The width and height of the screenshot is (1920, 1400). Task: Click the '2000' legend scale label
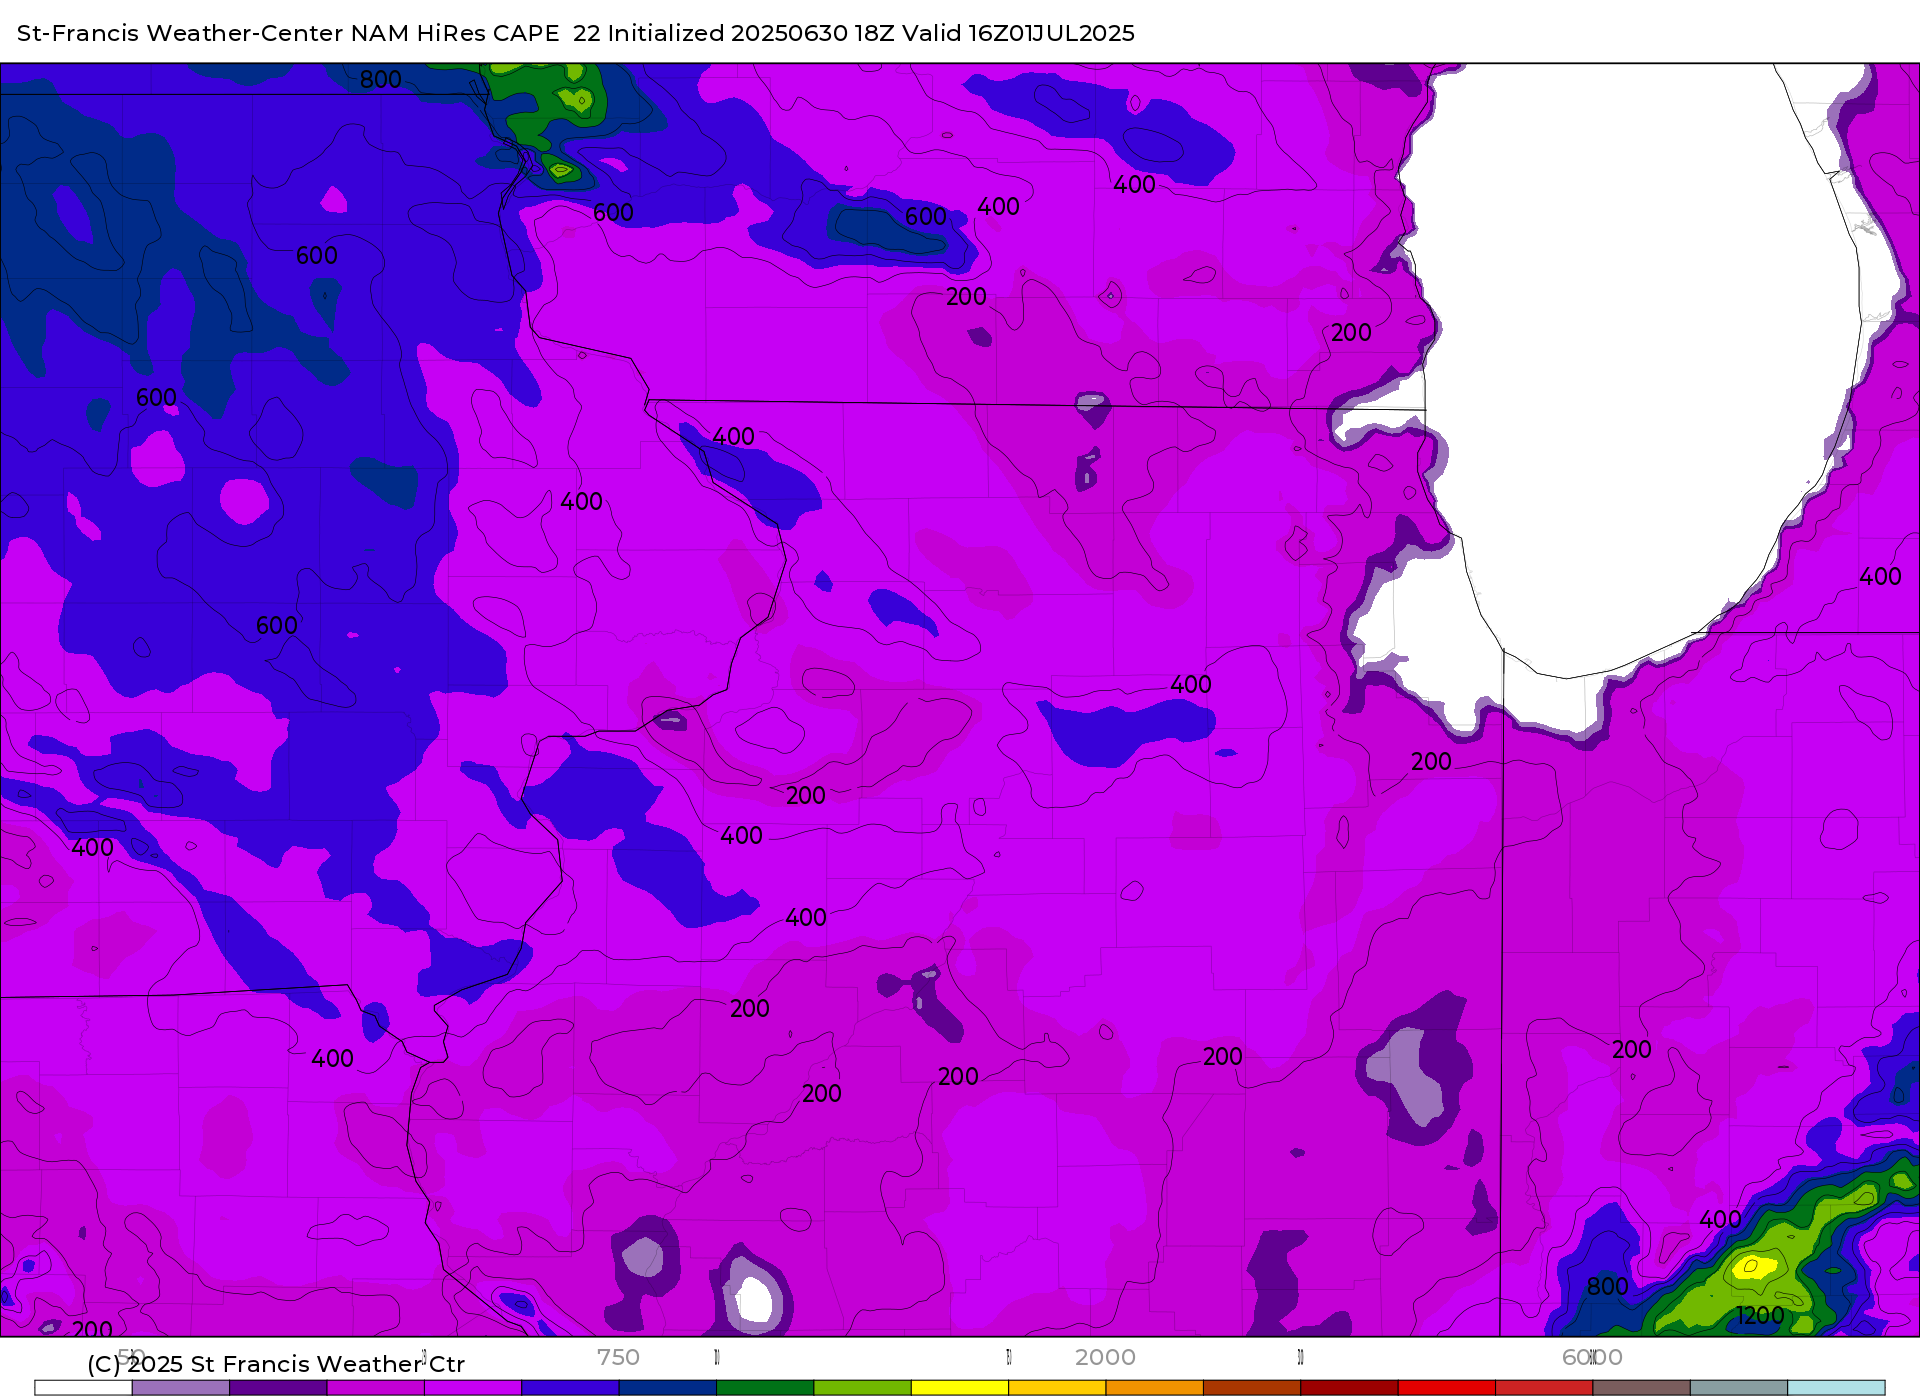[x=1105, y=1357]
